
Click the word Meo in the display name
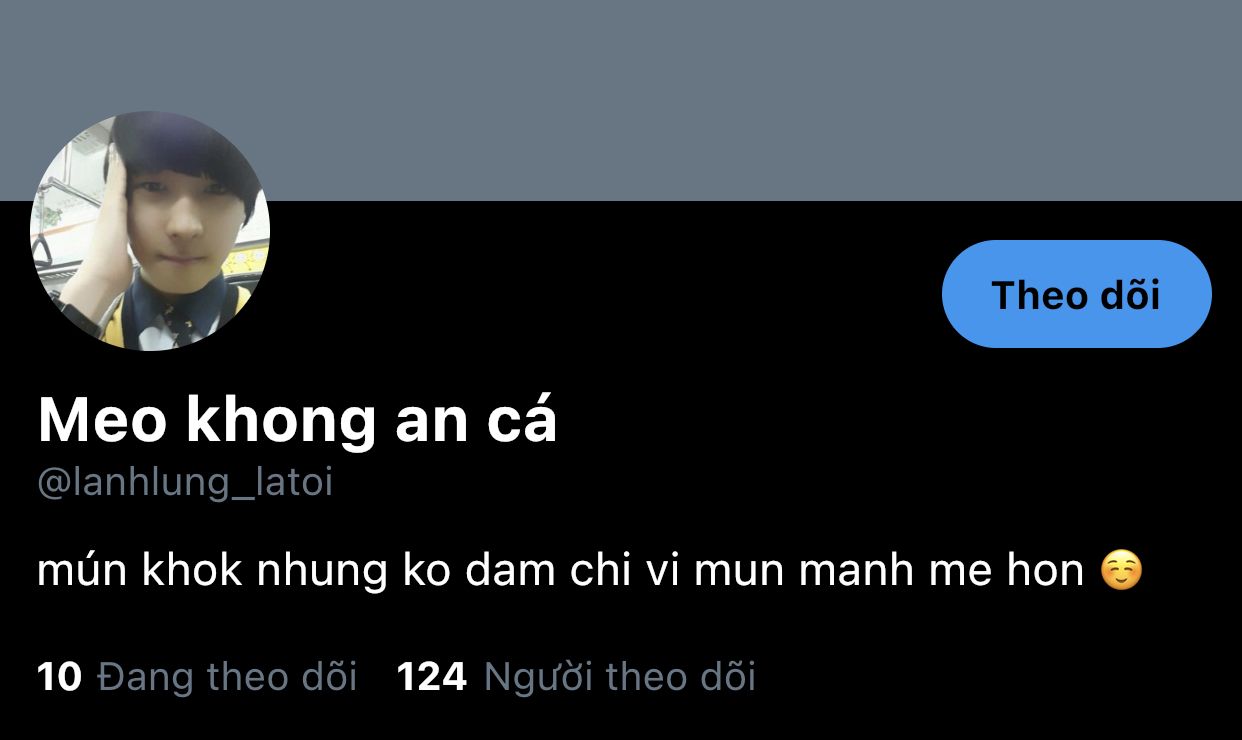pos(102,422)
